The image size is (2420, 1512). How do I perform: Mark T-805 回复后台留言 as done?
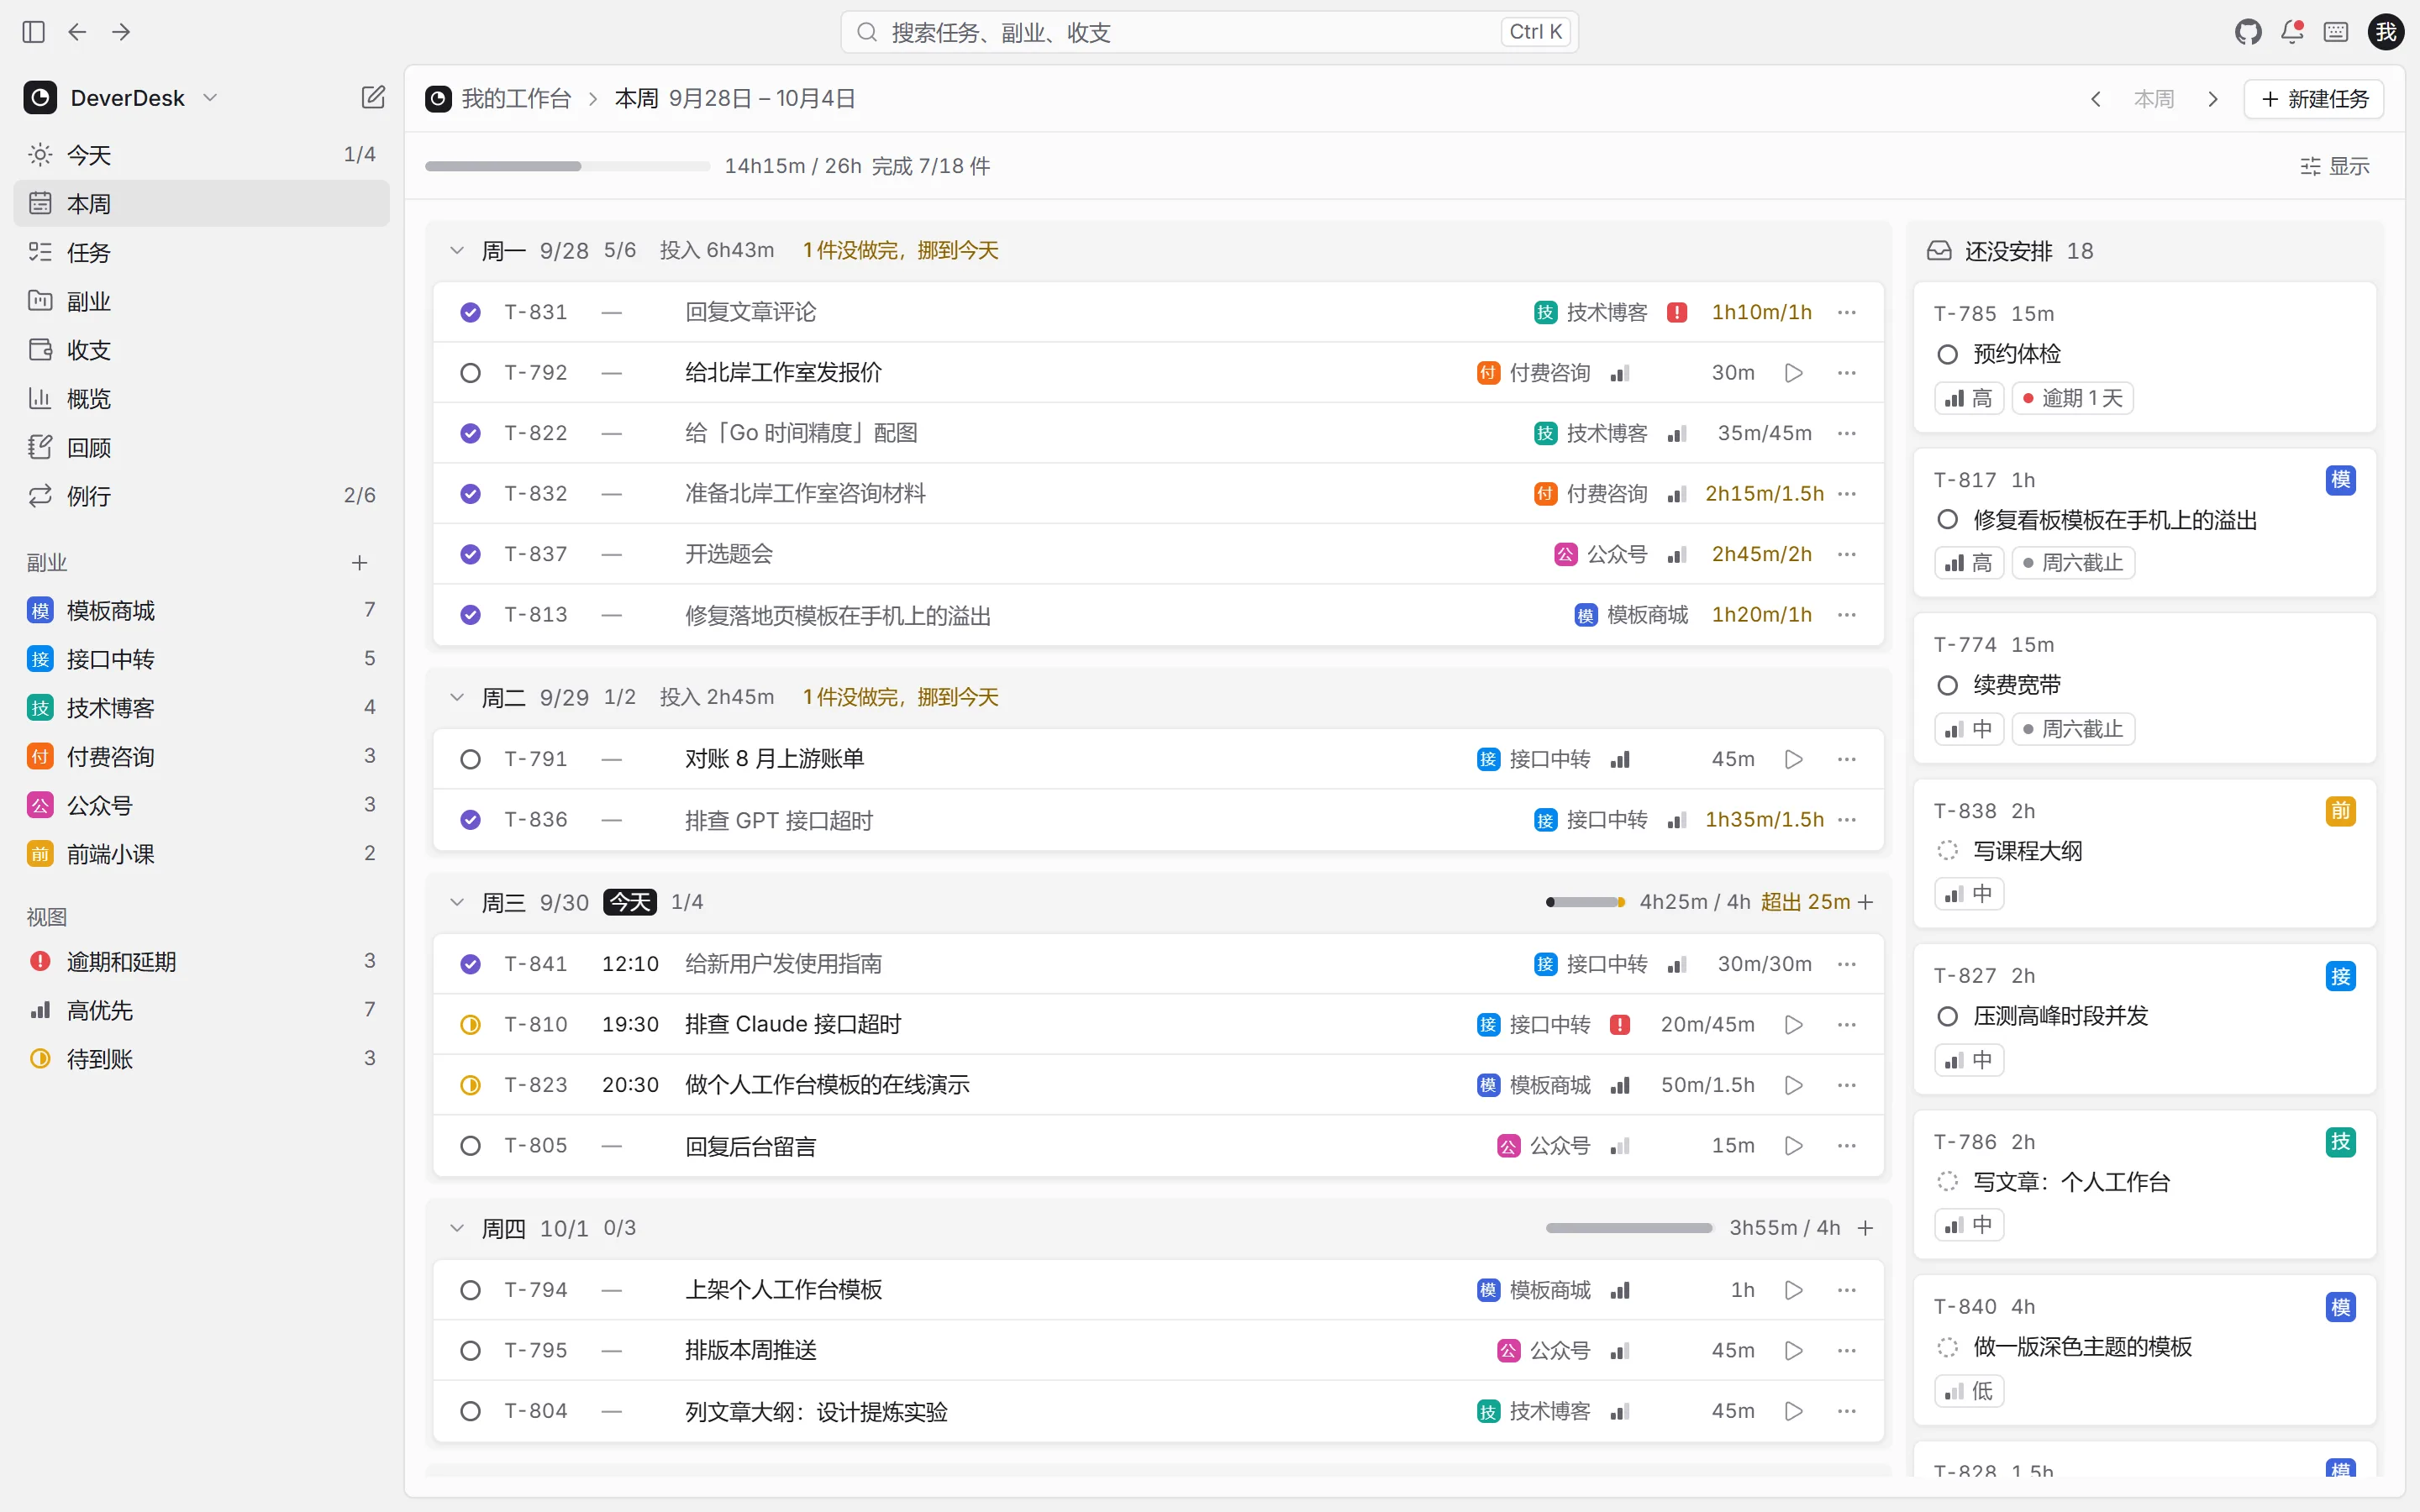point(470,1146)
